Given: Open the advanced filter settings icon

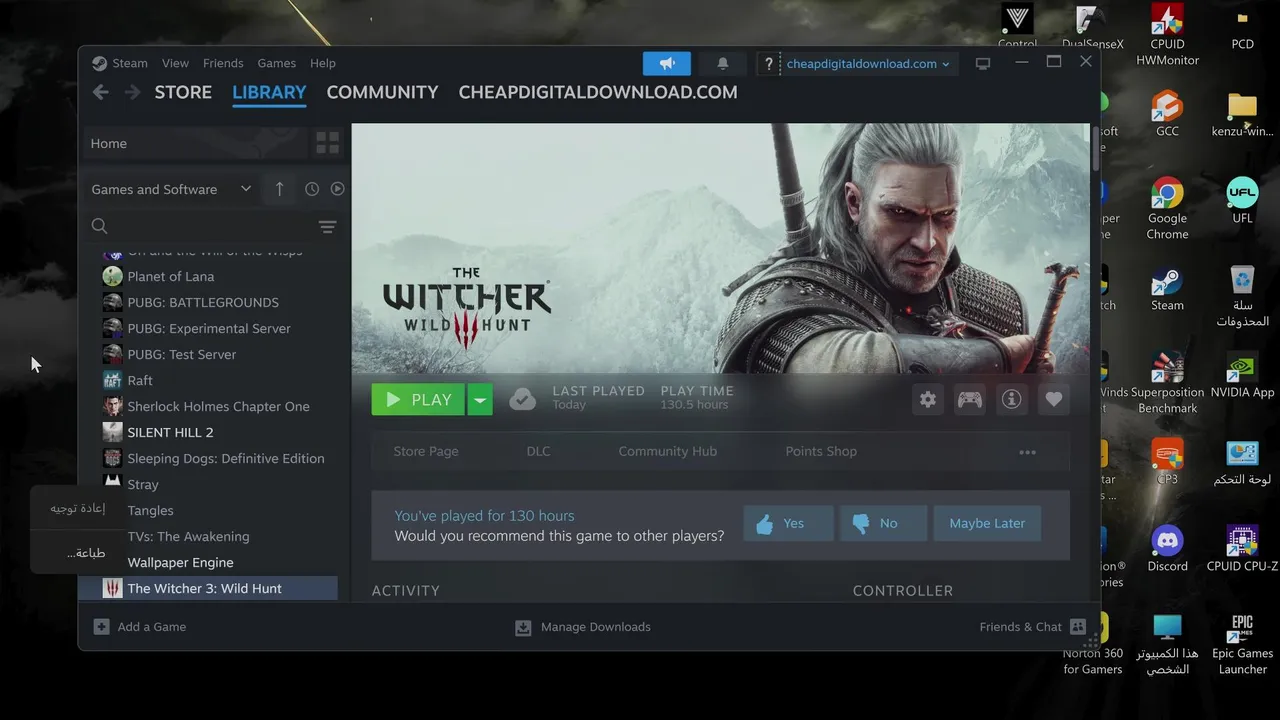Looking at the screenshot, I should point(327,227).
